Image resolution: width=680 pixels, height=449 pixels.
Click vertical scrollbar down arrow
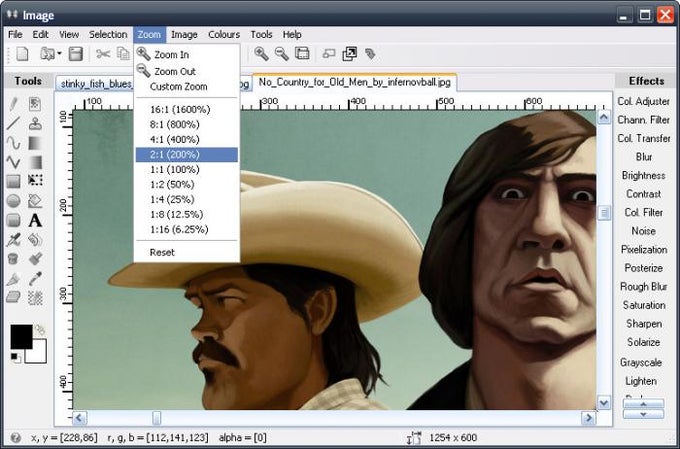[x=604, y=402]
